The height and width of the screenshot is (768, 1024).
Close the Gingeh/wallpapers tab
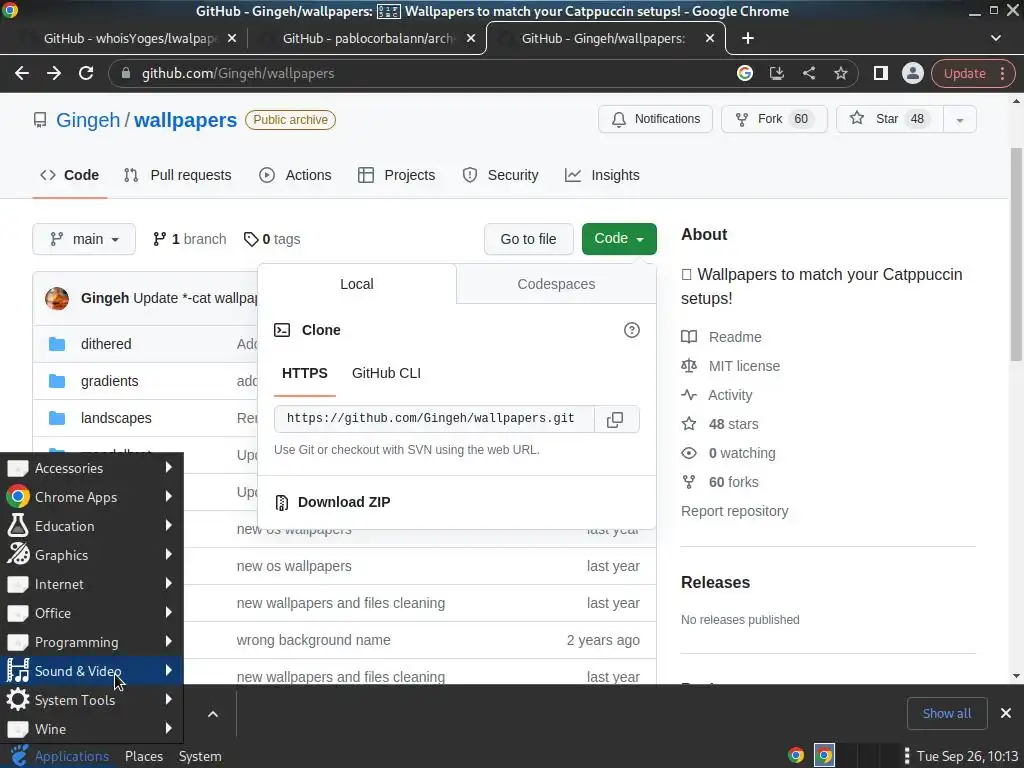click(710, 39)
